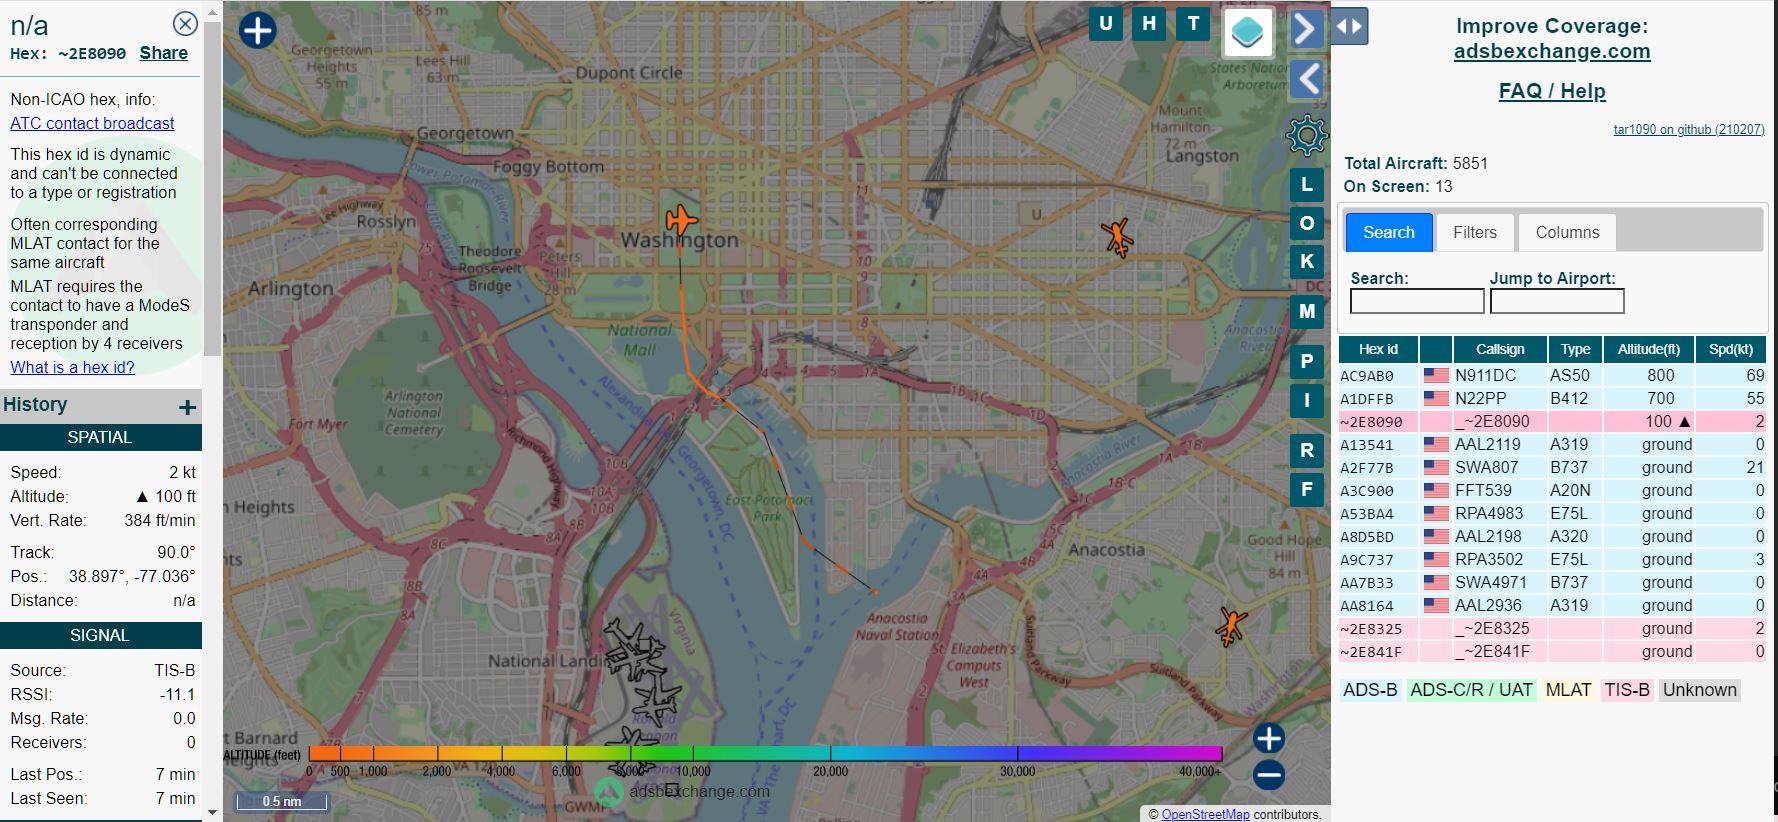Click the US flag in N911DC row
The image size is (1778, 822).
pyautogui.click(x=1436, y=376)
